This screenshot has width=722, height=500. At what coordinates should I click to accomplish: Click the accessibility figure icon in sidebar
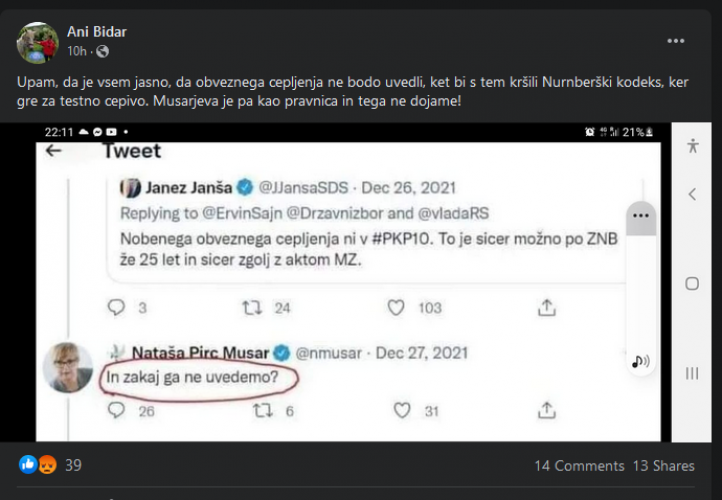point(692,146)
